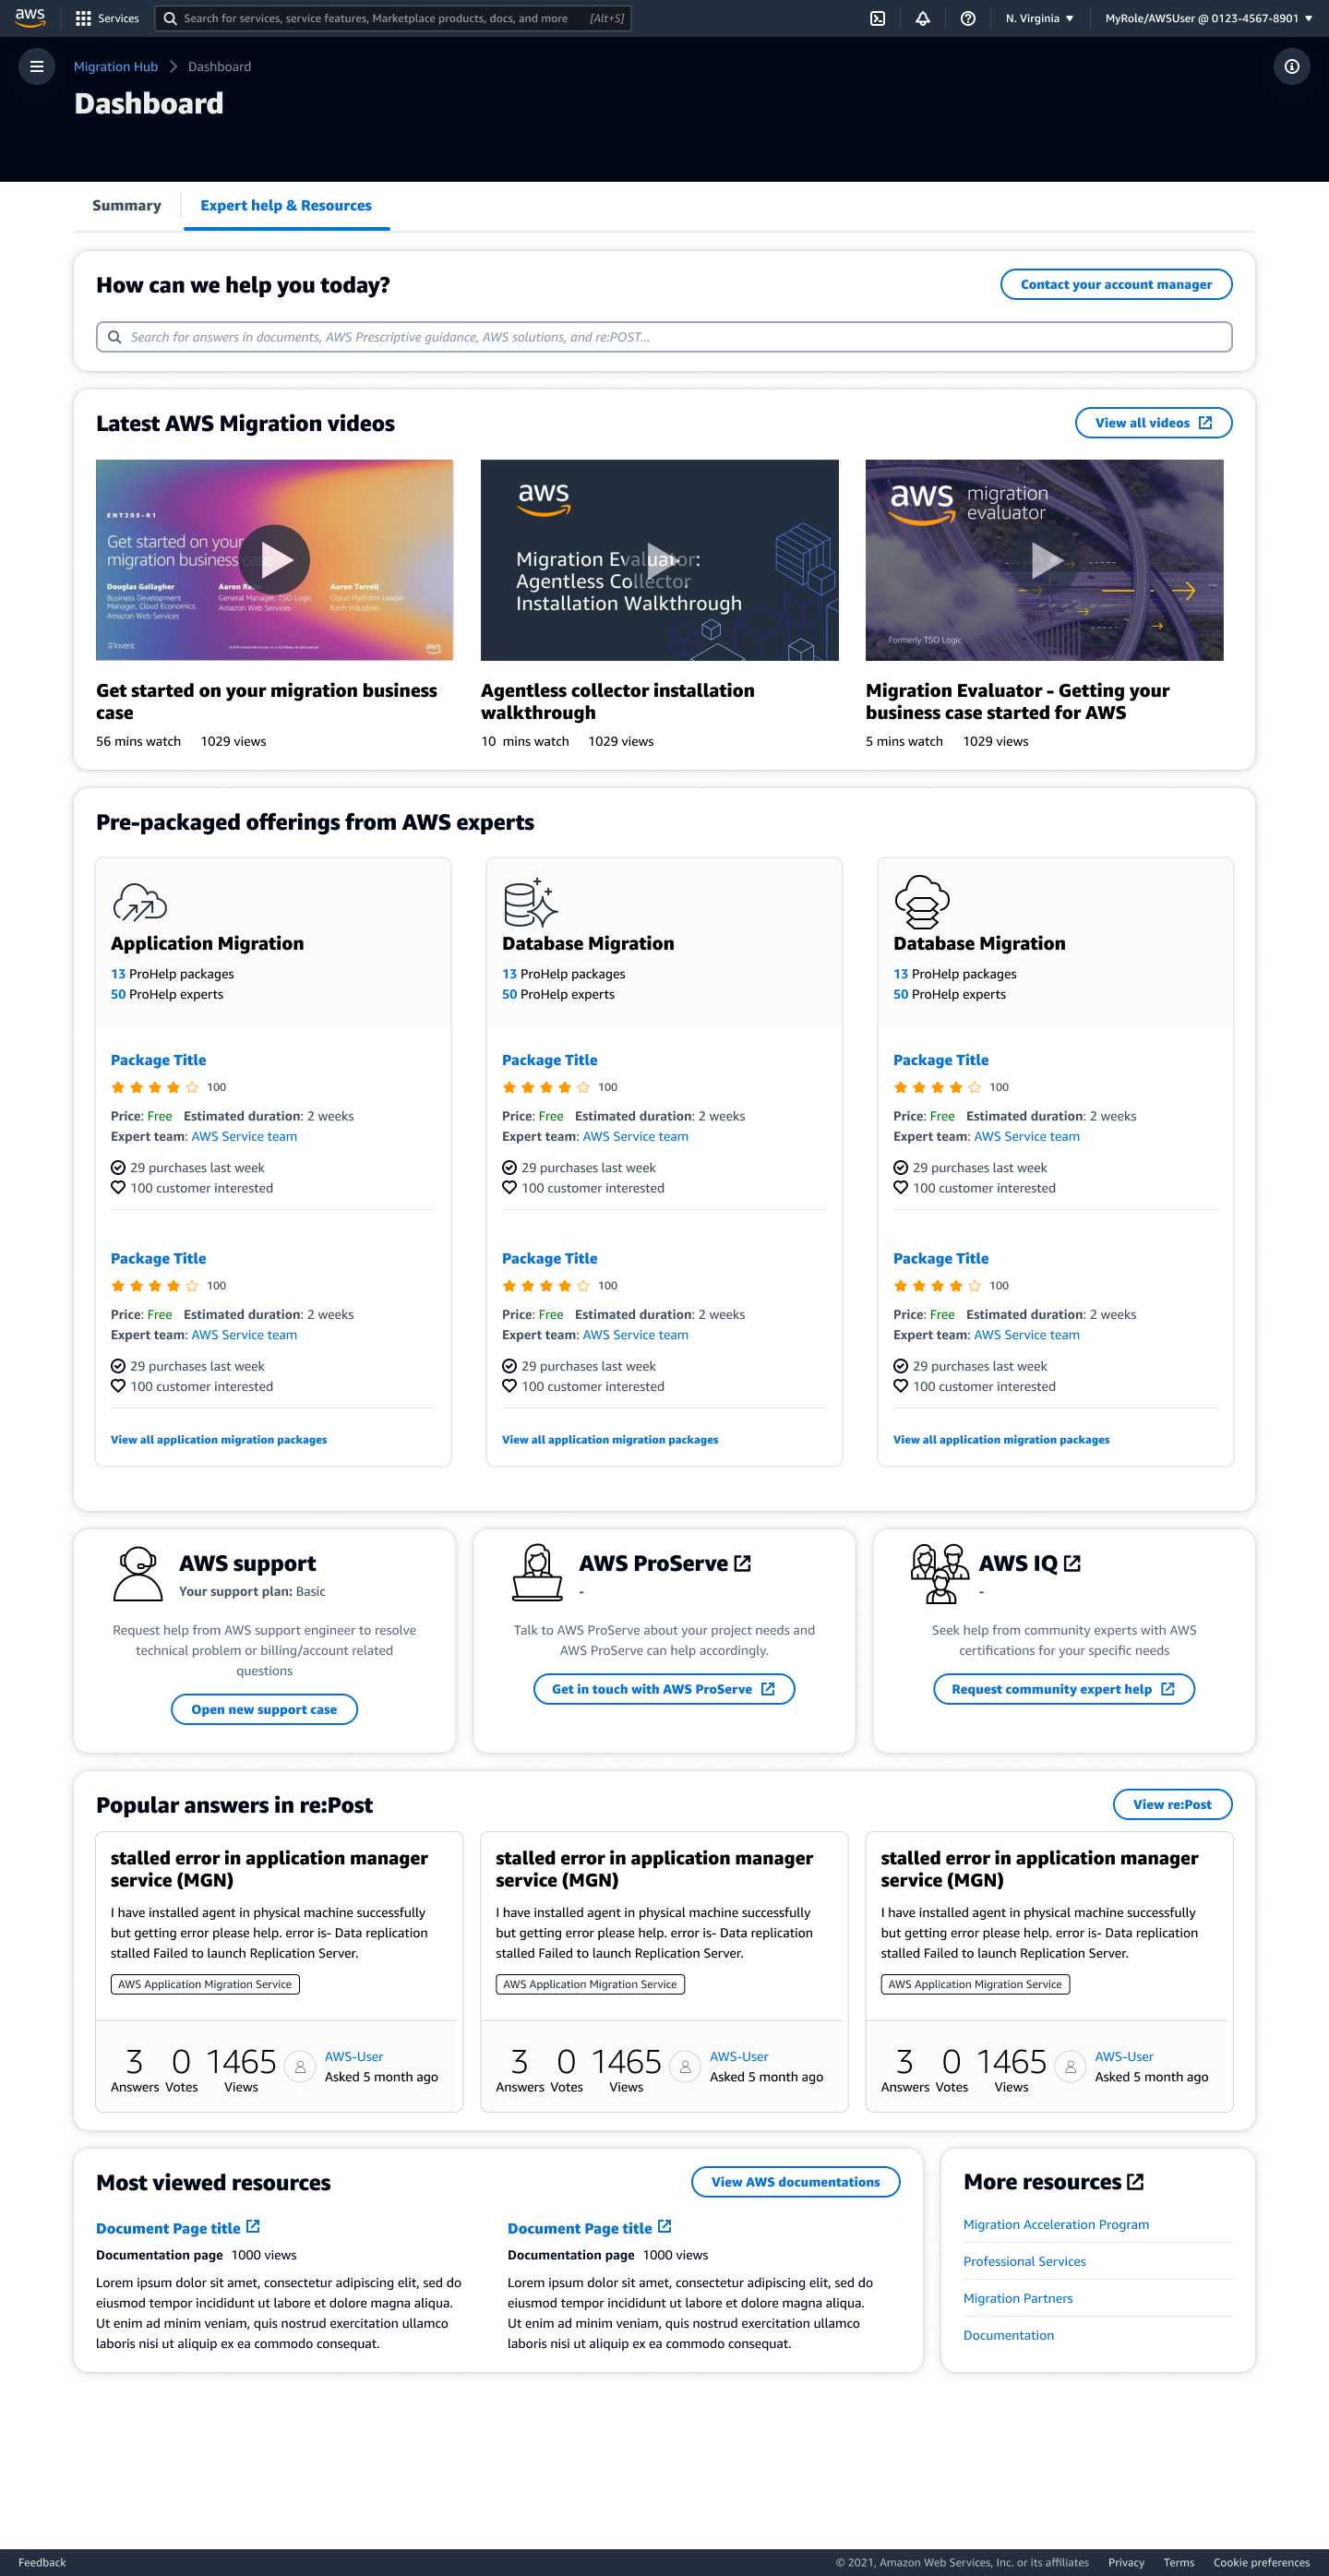Open the info panel icon top right
Viewport: 1329px width, 2576px height.
point(1292,66)
